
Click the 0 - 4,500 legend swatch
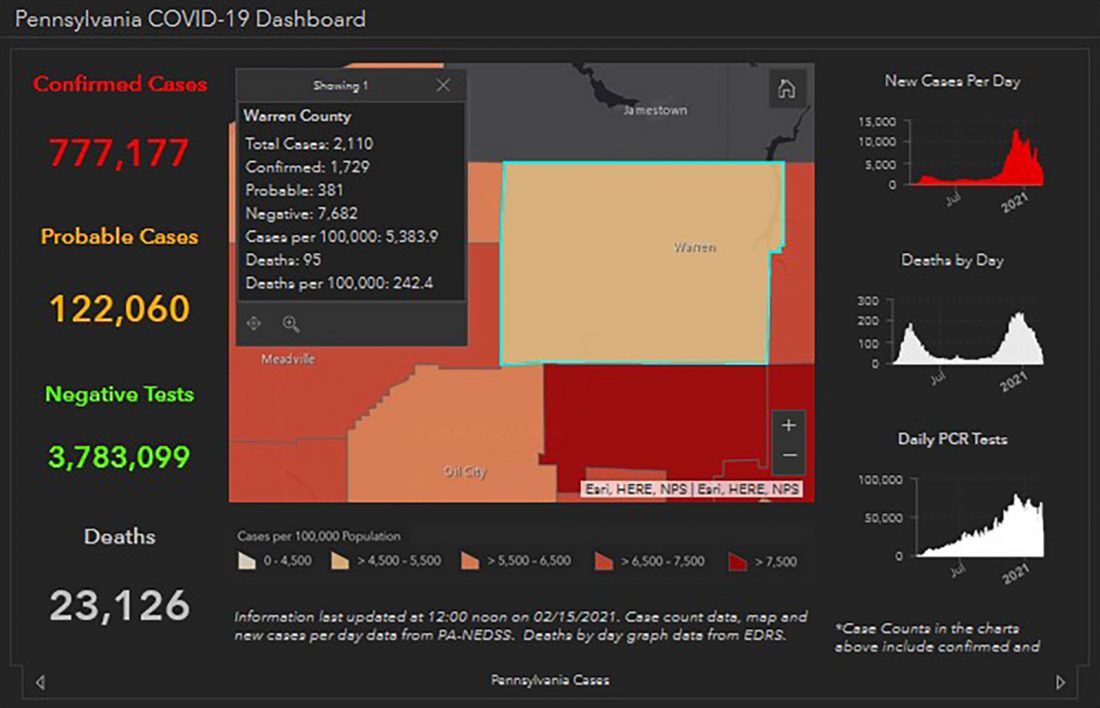click(245, 561)
